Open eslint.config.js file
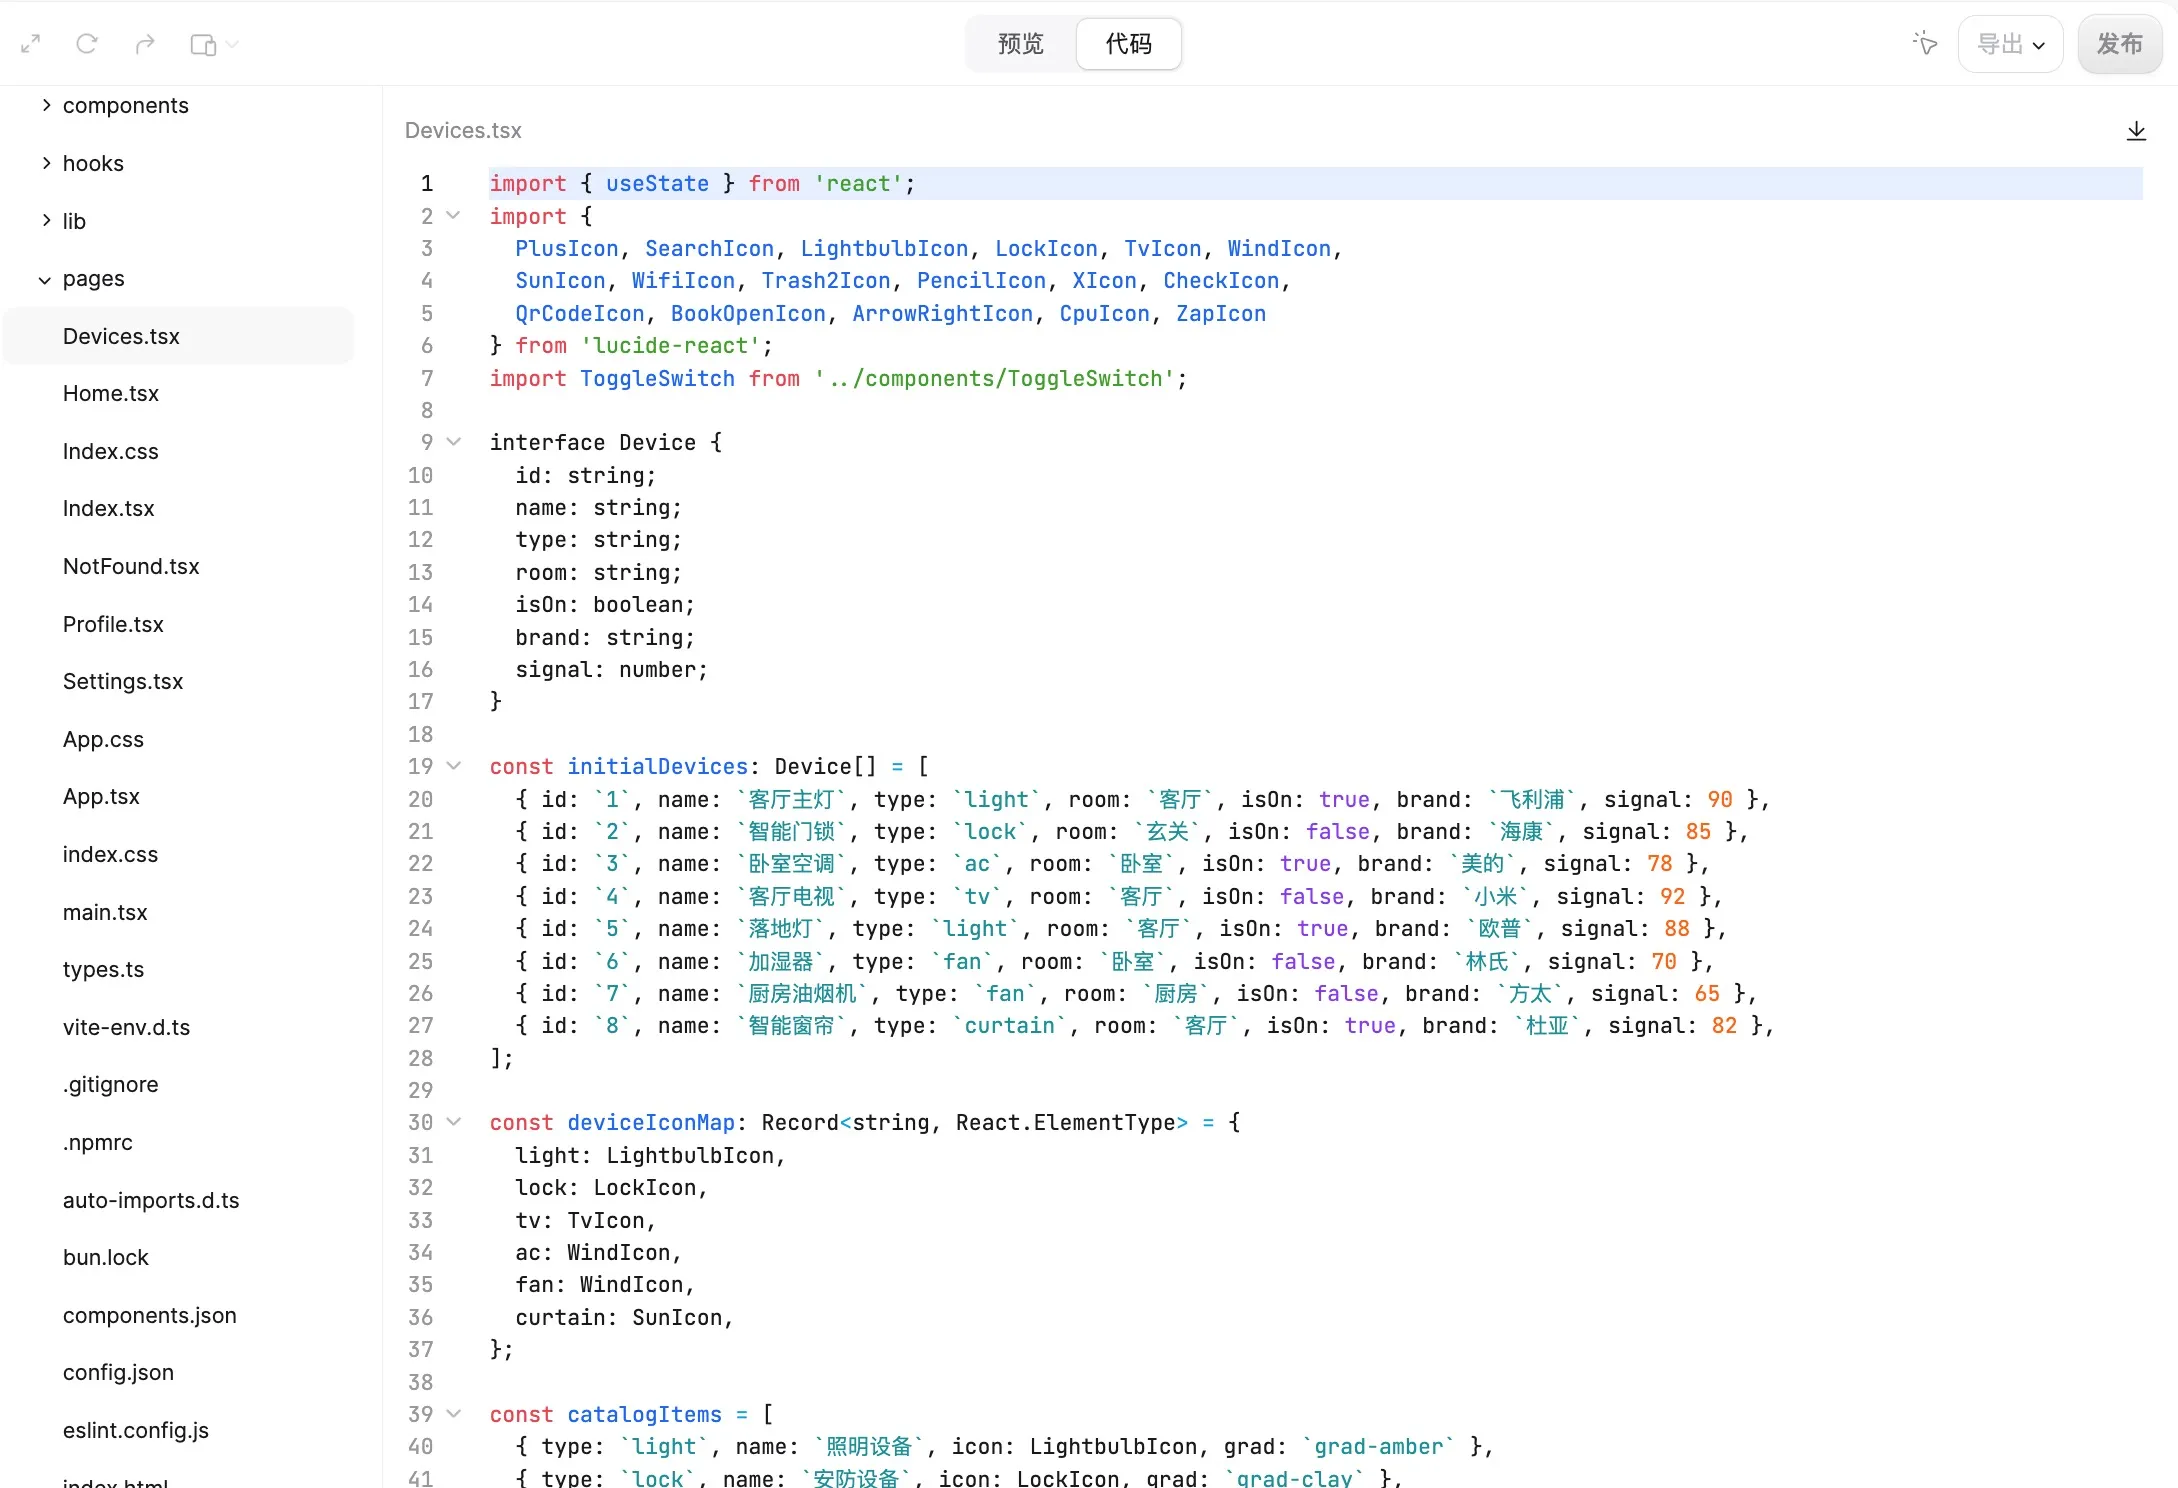 tap(136, 1431)
